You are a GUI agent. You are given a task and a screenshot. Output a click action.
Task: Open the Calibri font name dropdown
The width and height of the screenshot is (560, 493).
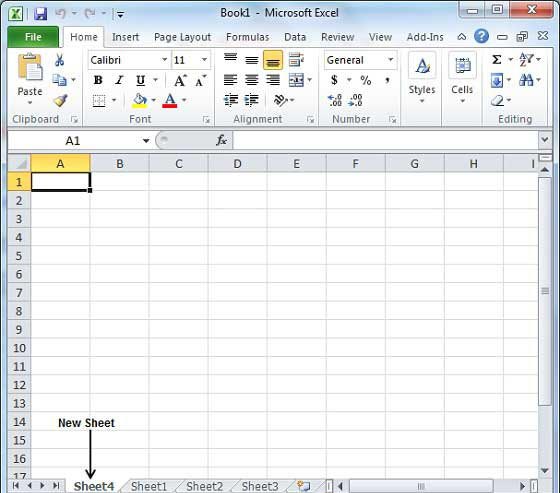tap(164, 59)
